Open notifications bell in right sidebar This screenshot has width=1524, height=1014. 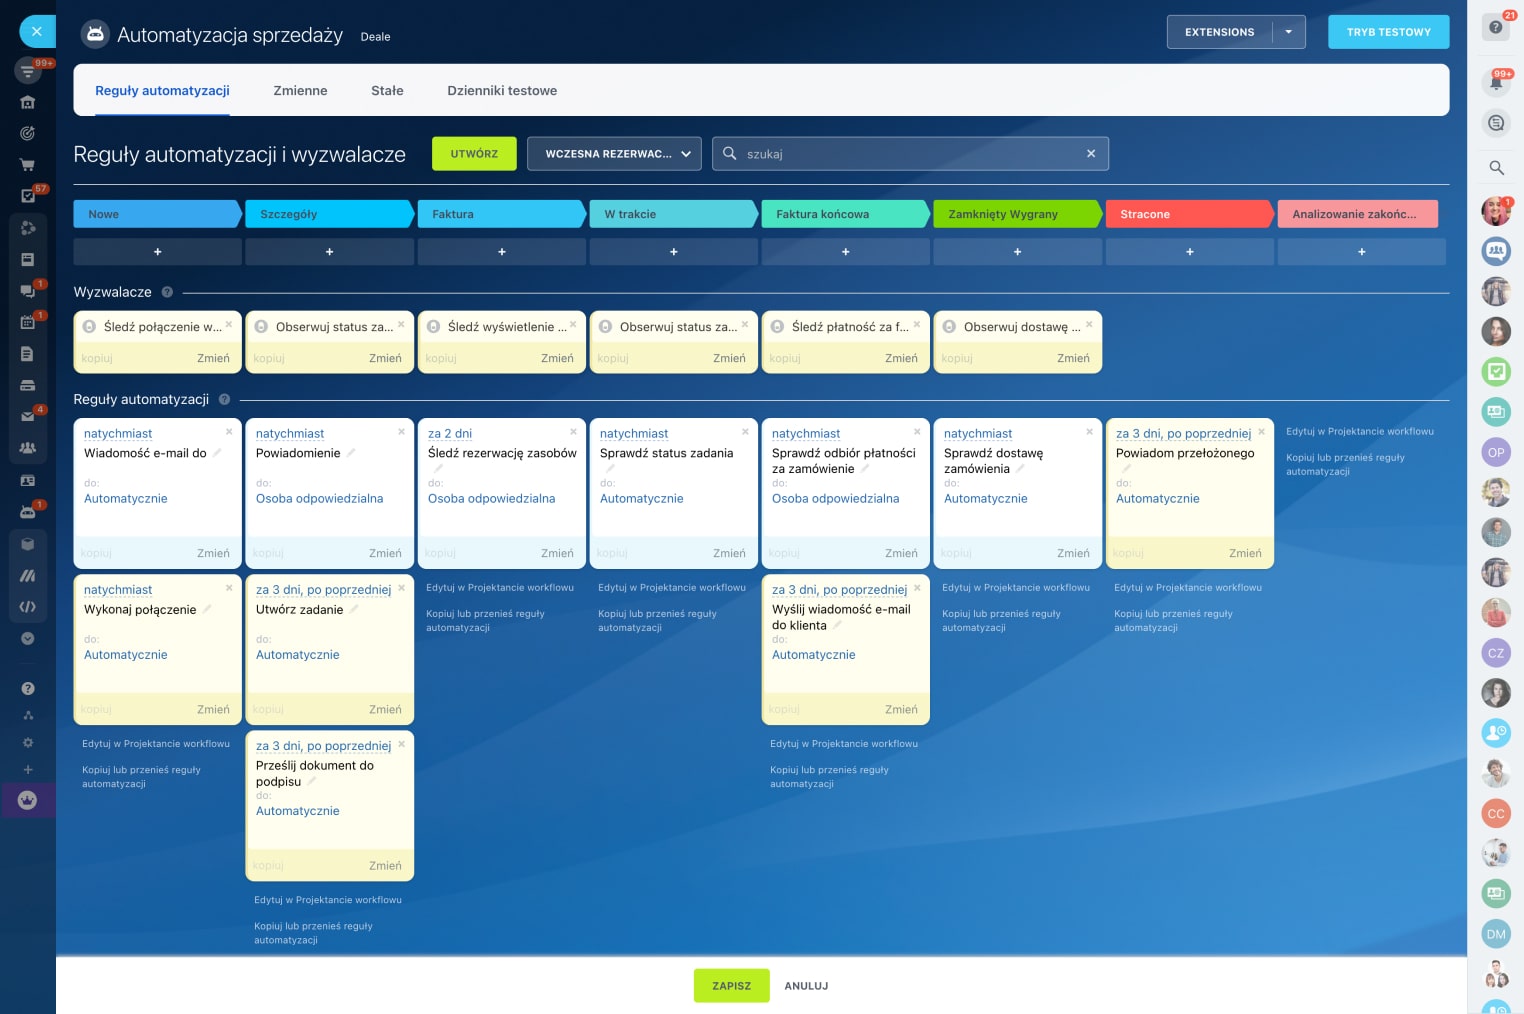click(x=1496, y=83)
